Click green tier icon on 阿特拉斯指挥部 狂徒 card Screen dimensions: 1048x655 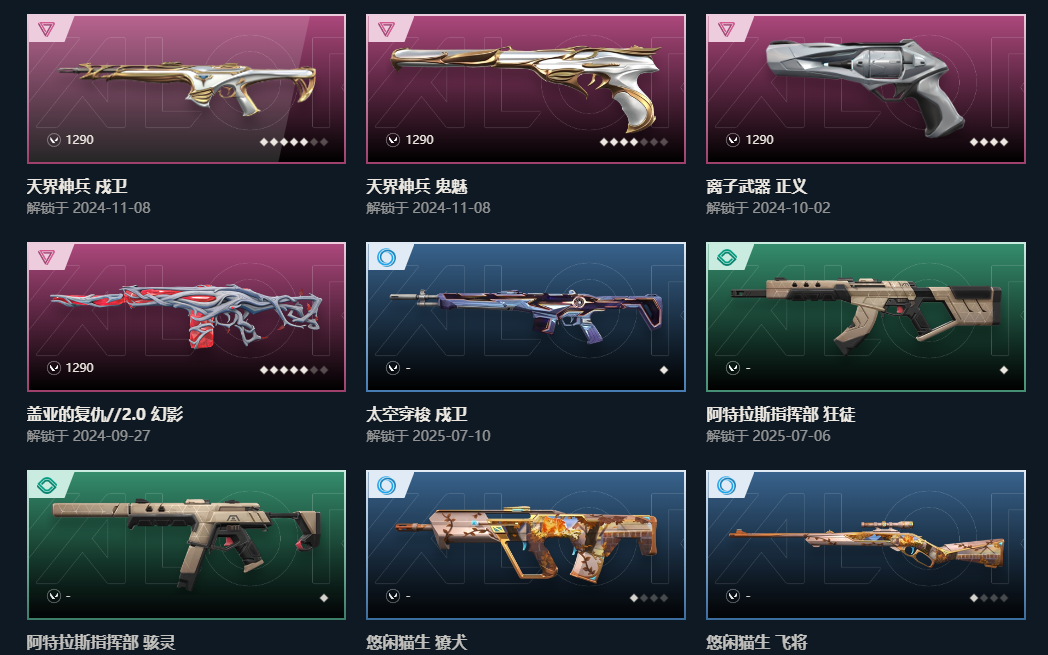(x=727, y=257)
